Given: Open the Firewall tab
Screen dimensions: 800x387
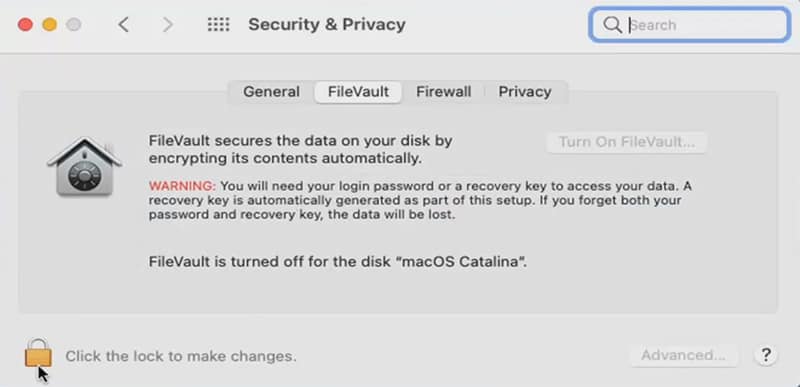Looking at the screenshot, I should coord(443,92).
